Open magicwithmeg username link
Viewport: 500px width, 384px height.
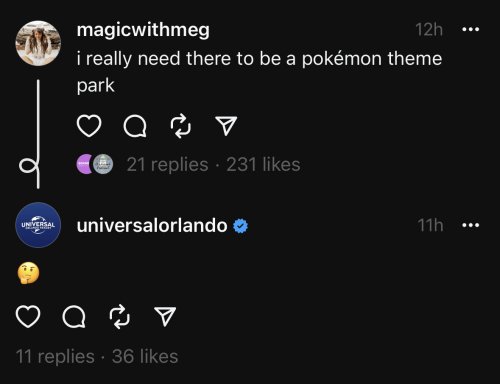(143, 30)
